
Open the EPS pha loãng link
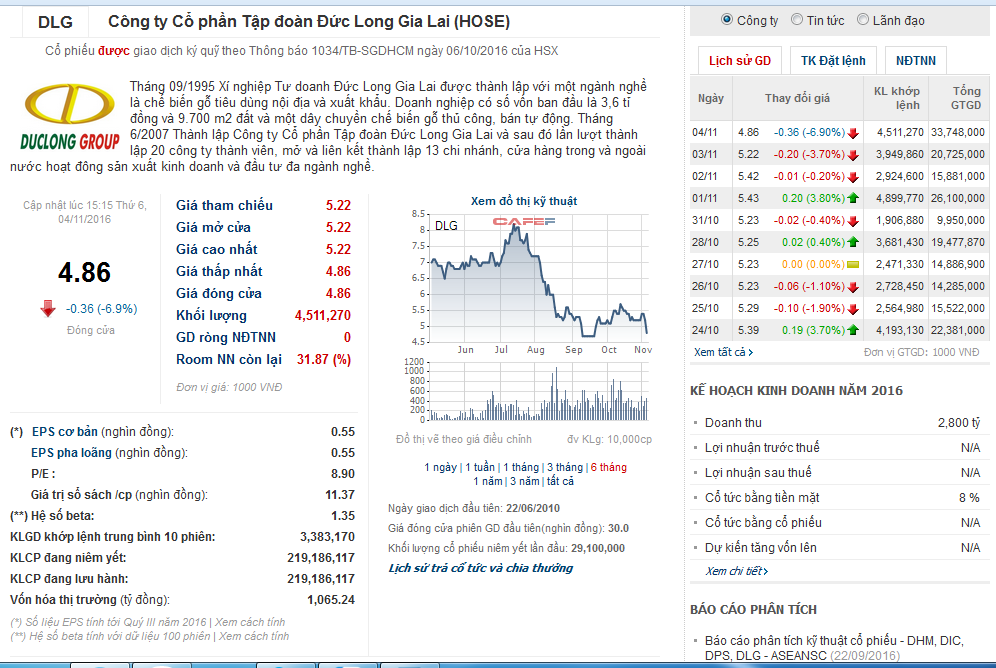pos(71,453)
